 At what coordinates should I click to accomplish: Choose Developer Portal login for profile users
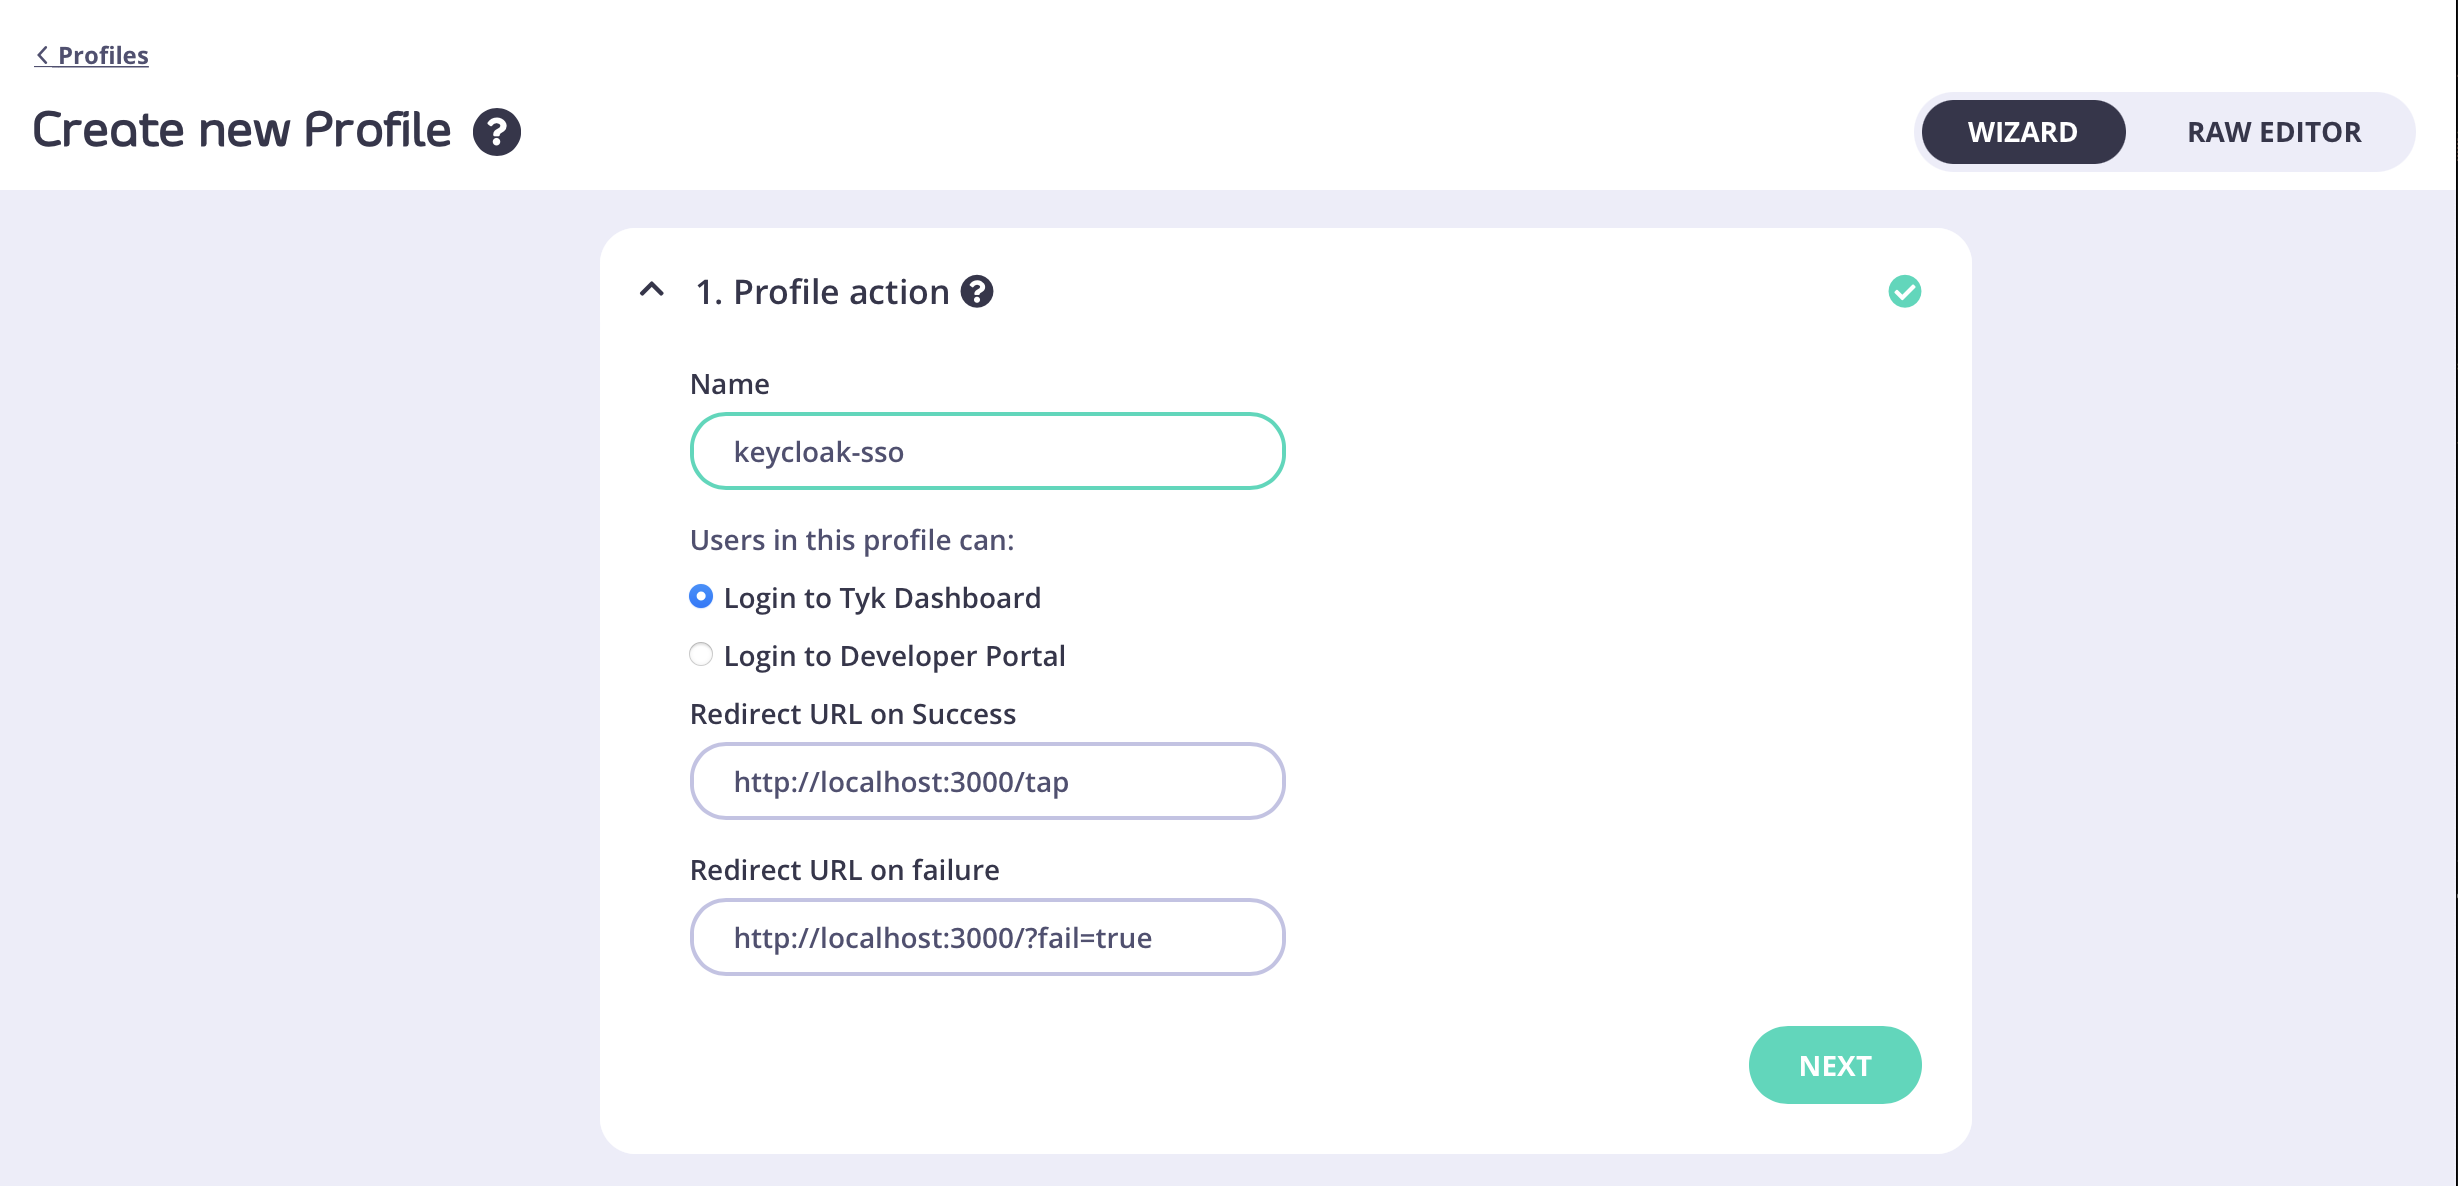[x=701, y=654]
